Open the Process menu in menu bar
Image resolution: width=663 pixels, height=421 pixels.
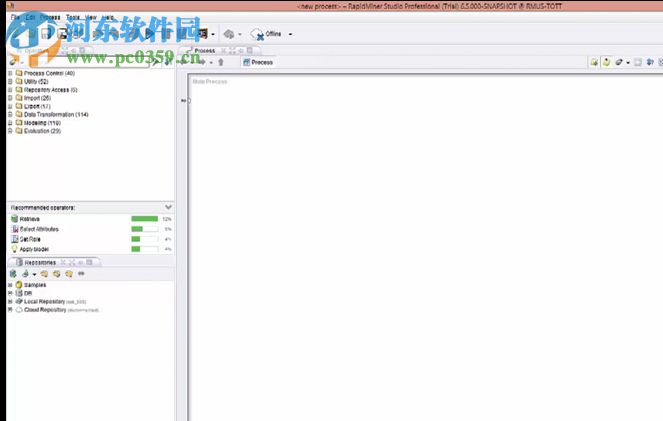(50, 17)
